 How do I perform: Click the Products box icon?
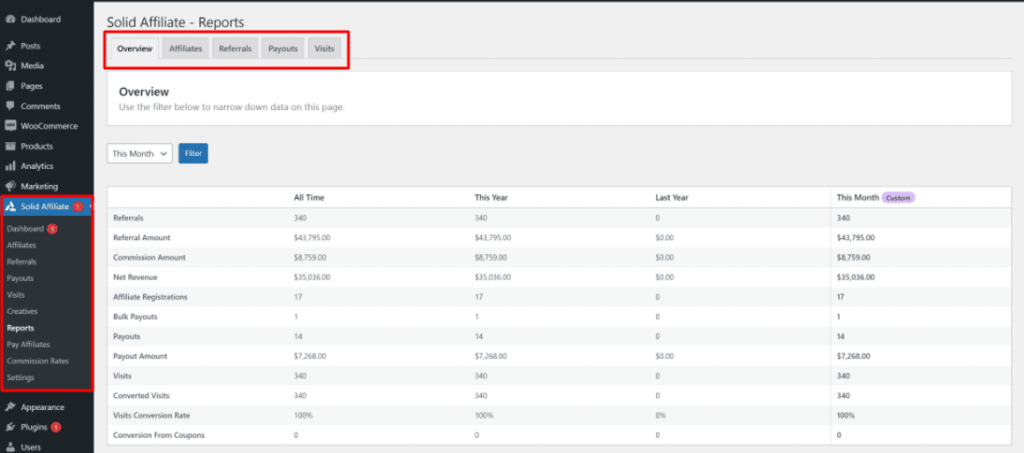[x=10, y=146]
